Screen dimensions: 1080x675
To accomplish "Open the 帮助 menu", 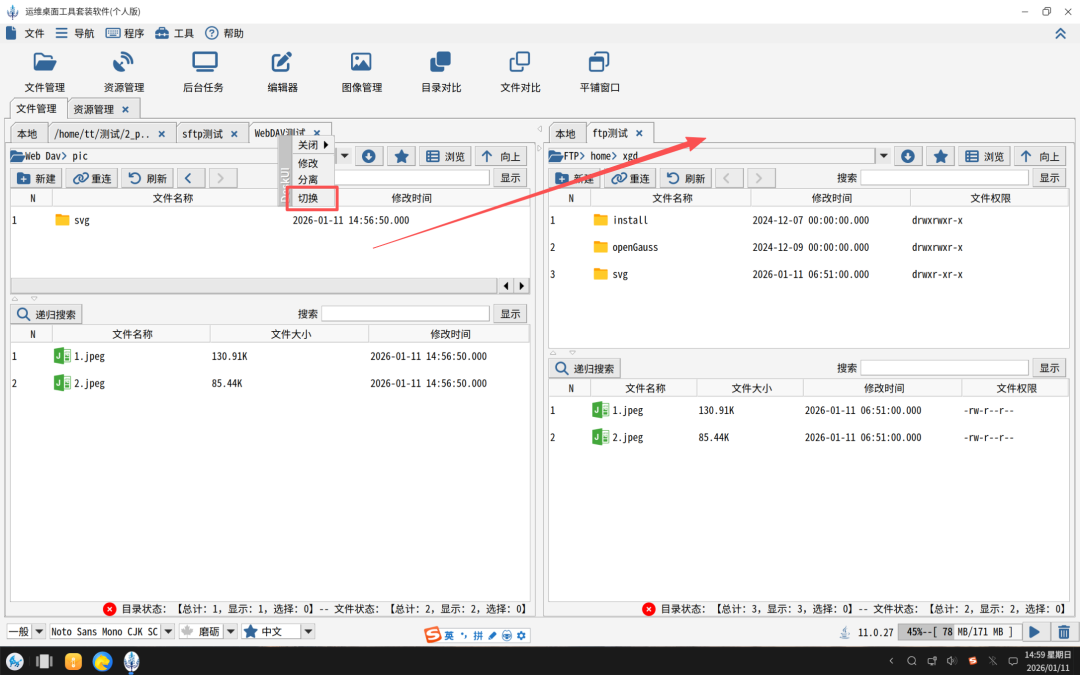I will point(225,33).
